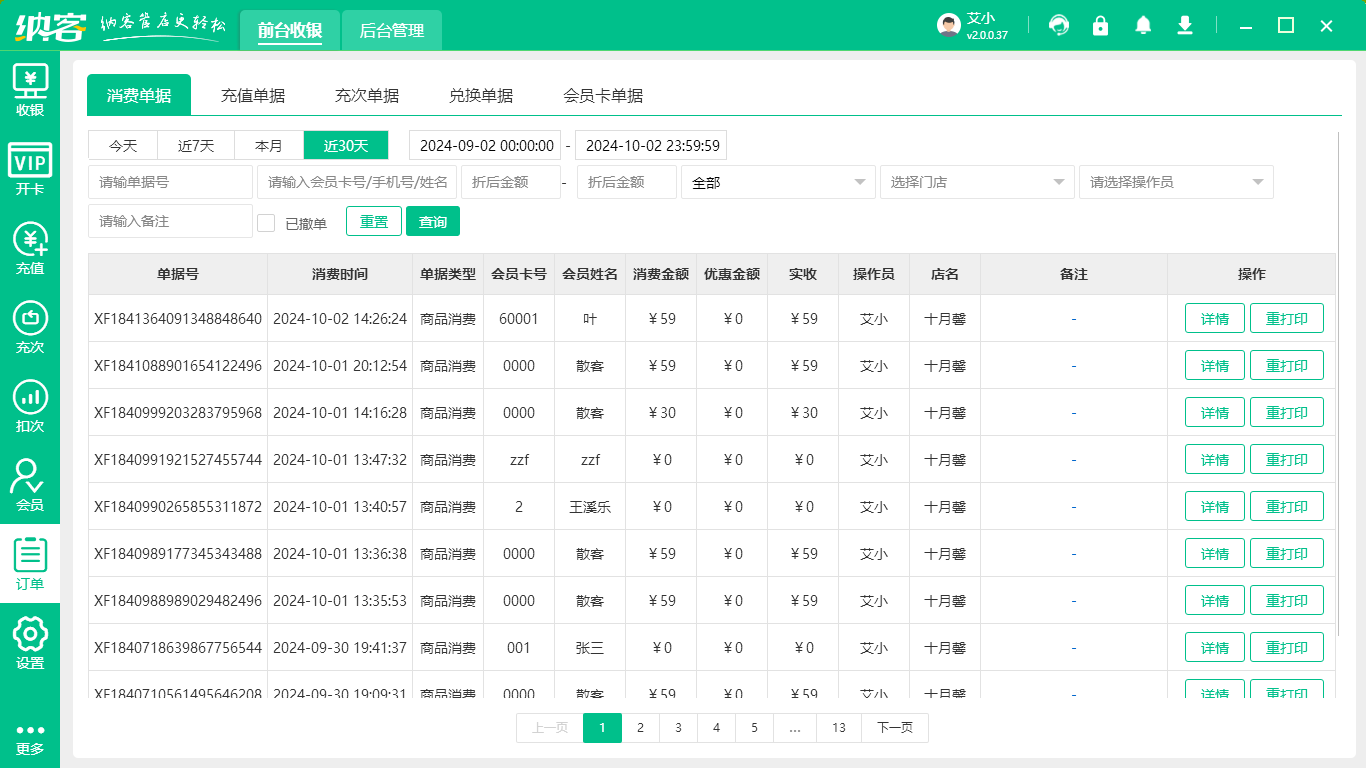Click 重打印 for order at 13:35:53
This screenshot has height=768, width=1366.
[1287, 601]
